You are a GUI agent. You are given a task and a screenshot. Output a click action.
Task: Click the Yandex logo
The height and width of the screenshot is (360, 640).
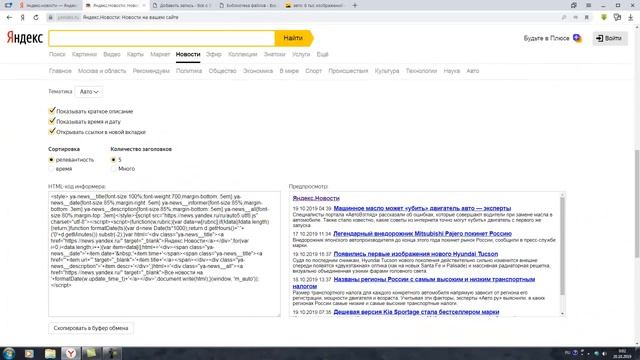click(24, 38)
